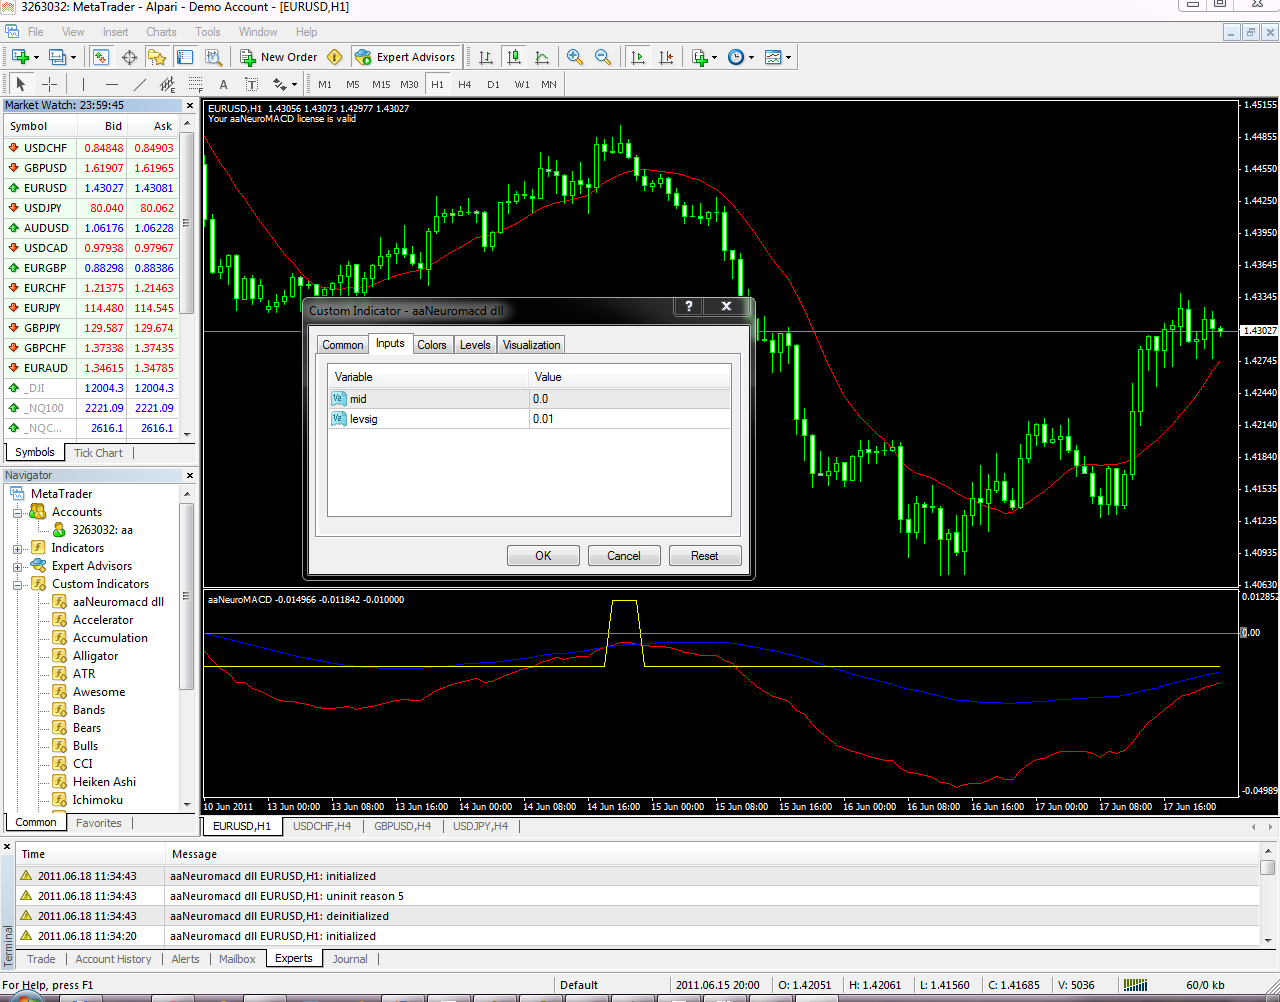The image size is (1280, 1002).
Task: Click OK in Custom Indicator dialog
Action: coord(543,556)
